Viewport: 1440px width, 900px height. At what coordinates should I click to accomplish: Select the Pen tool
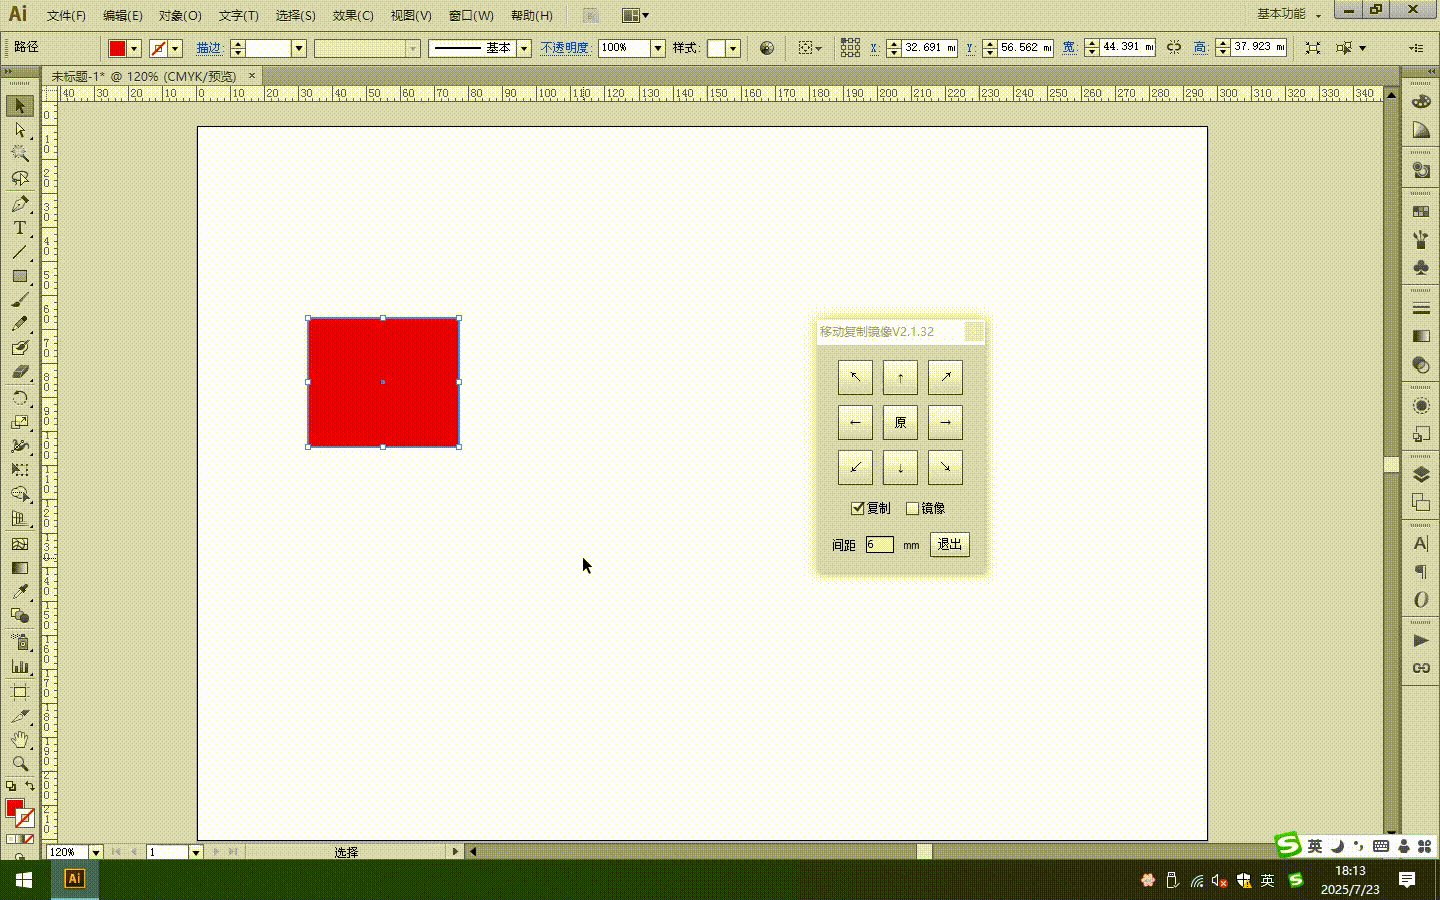[20, 204]
